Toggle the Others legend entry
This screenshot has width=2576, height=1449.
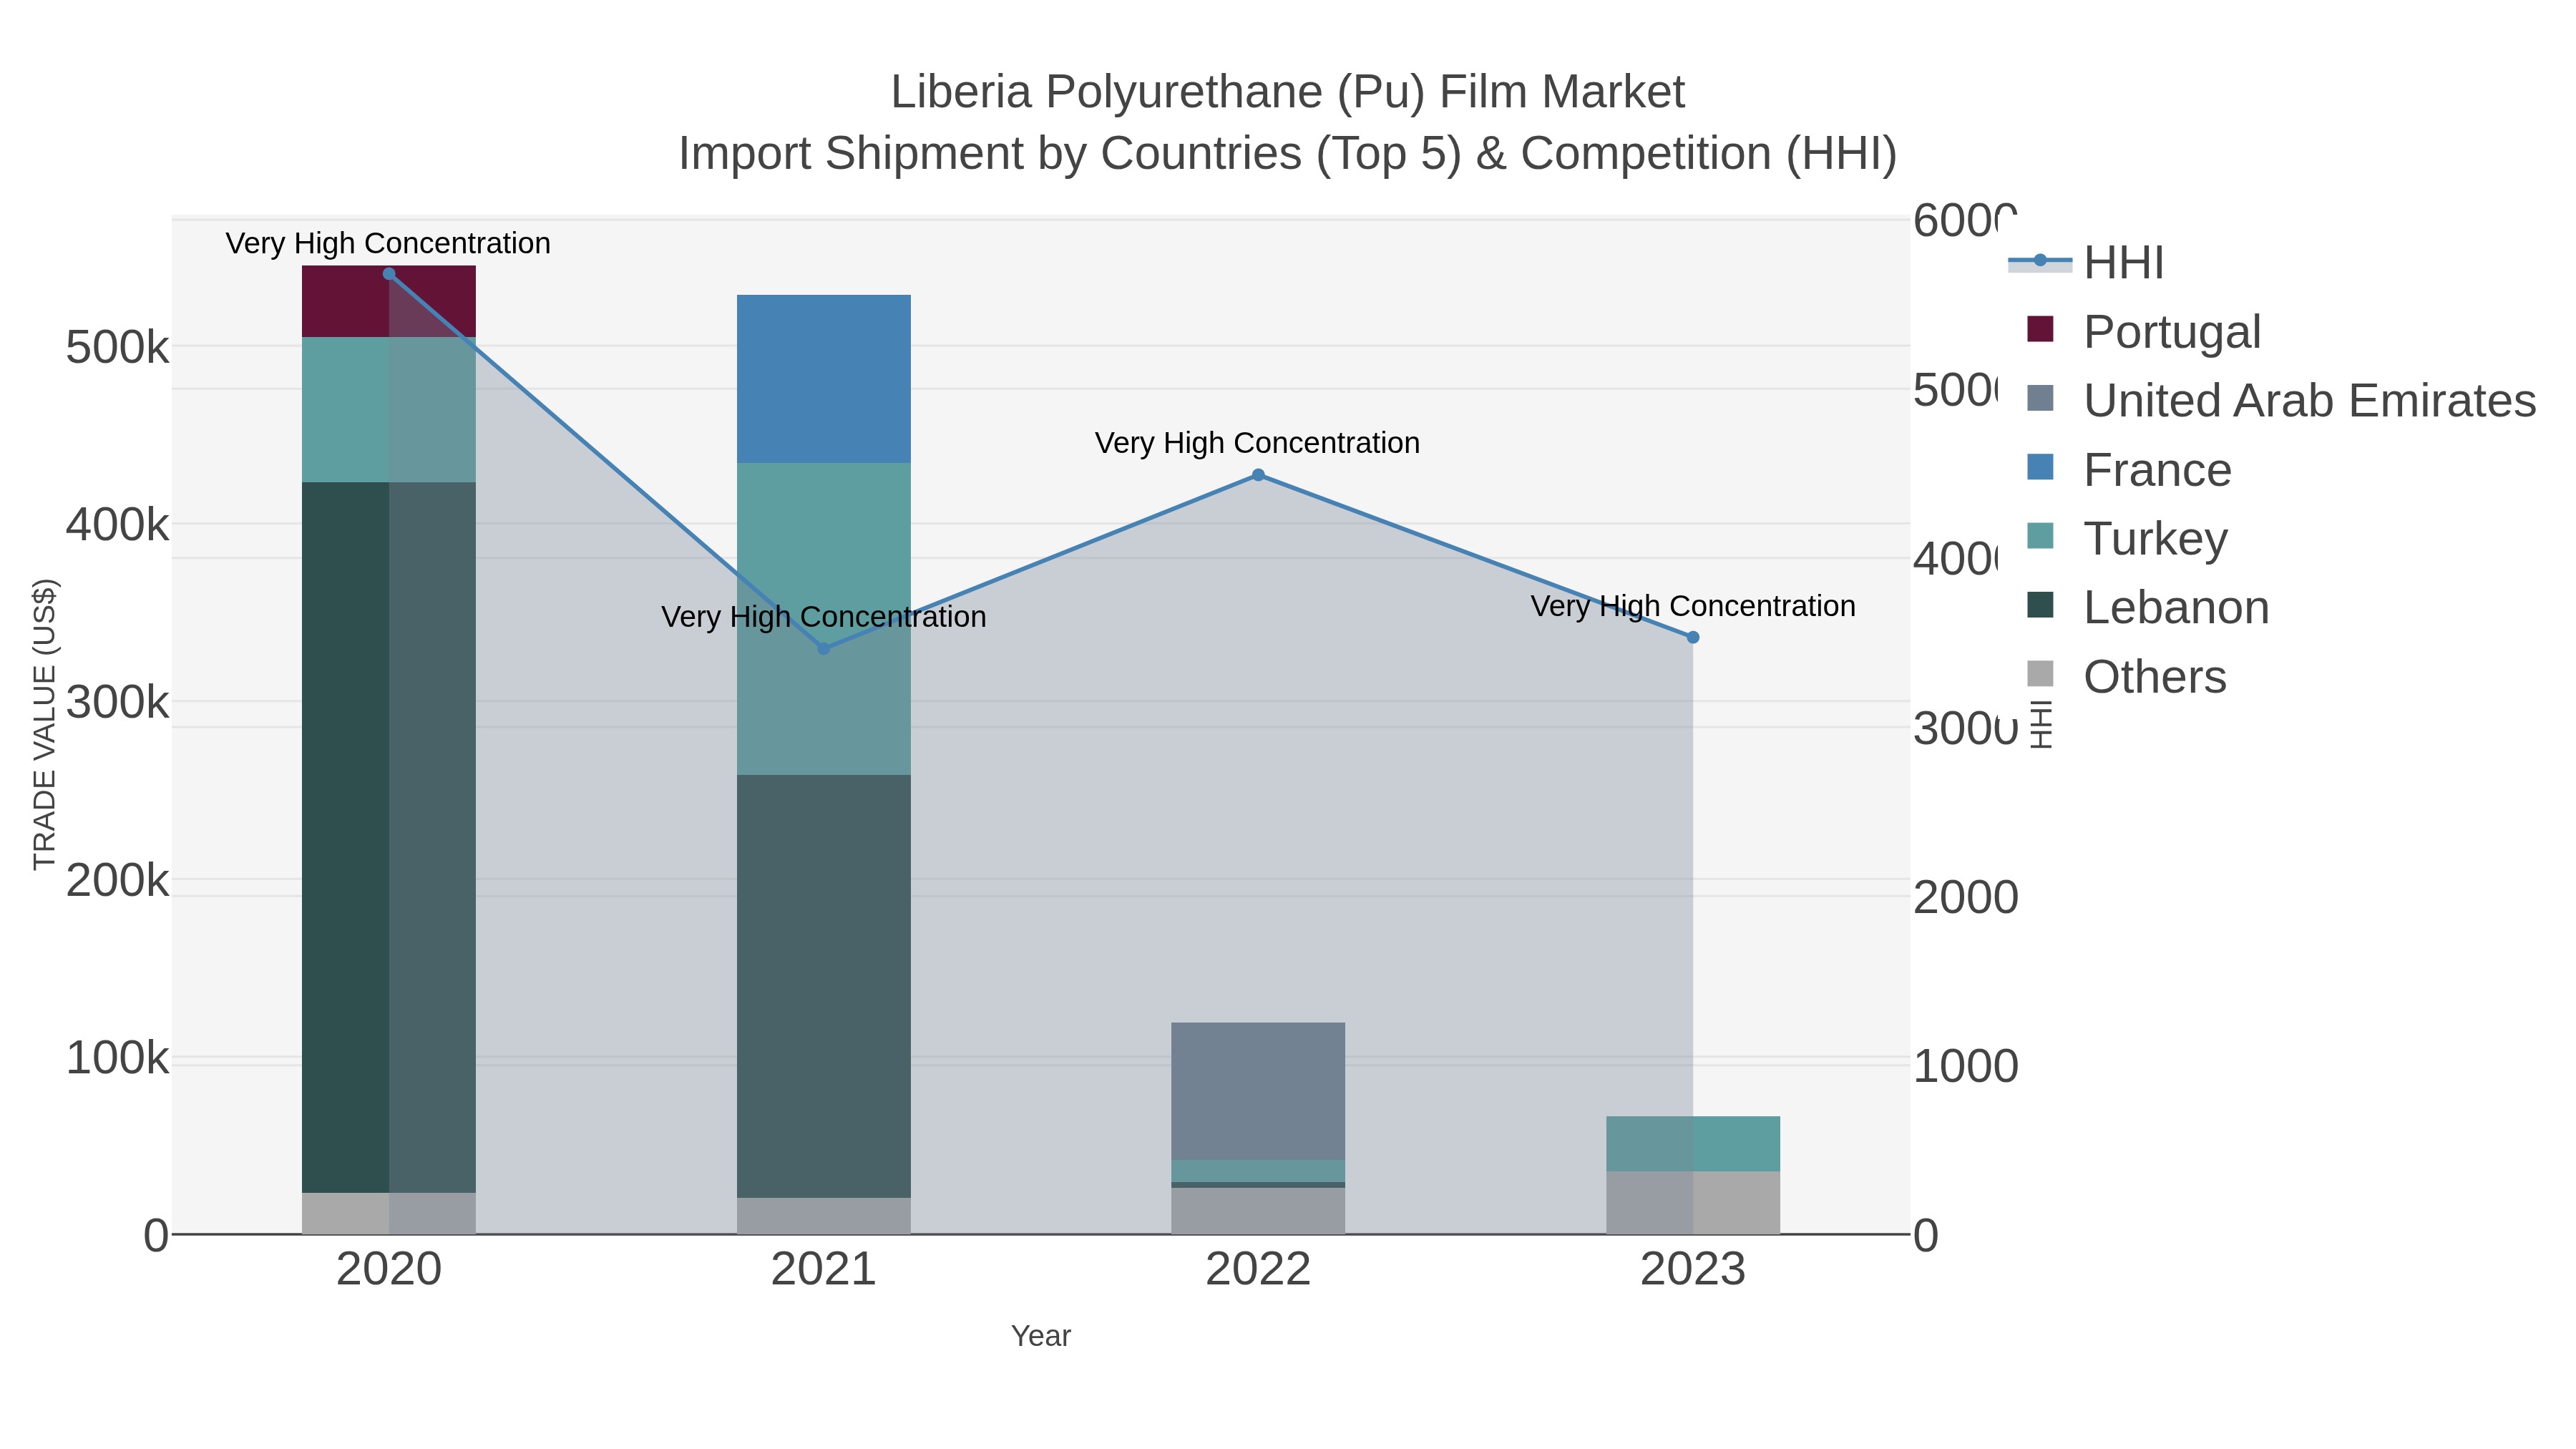(2126, 676)
